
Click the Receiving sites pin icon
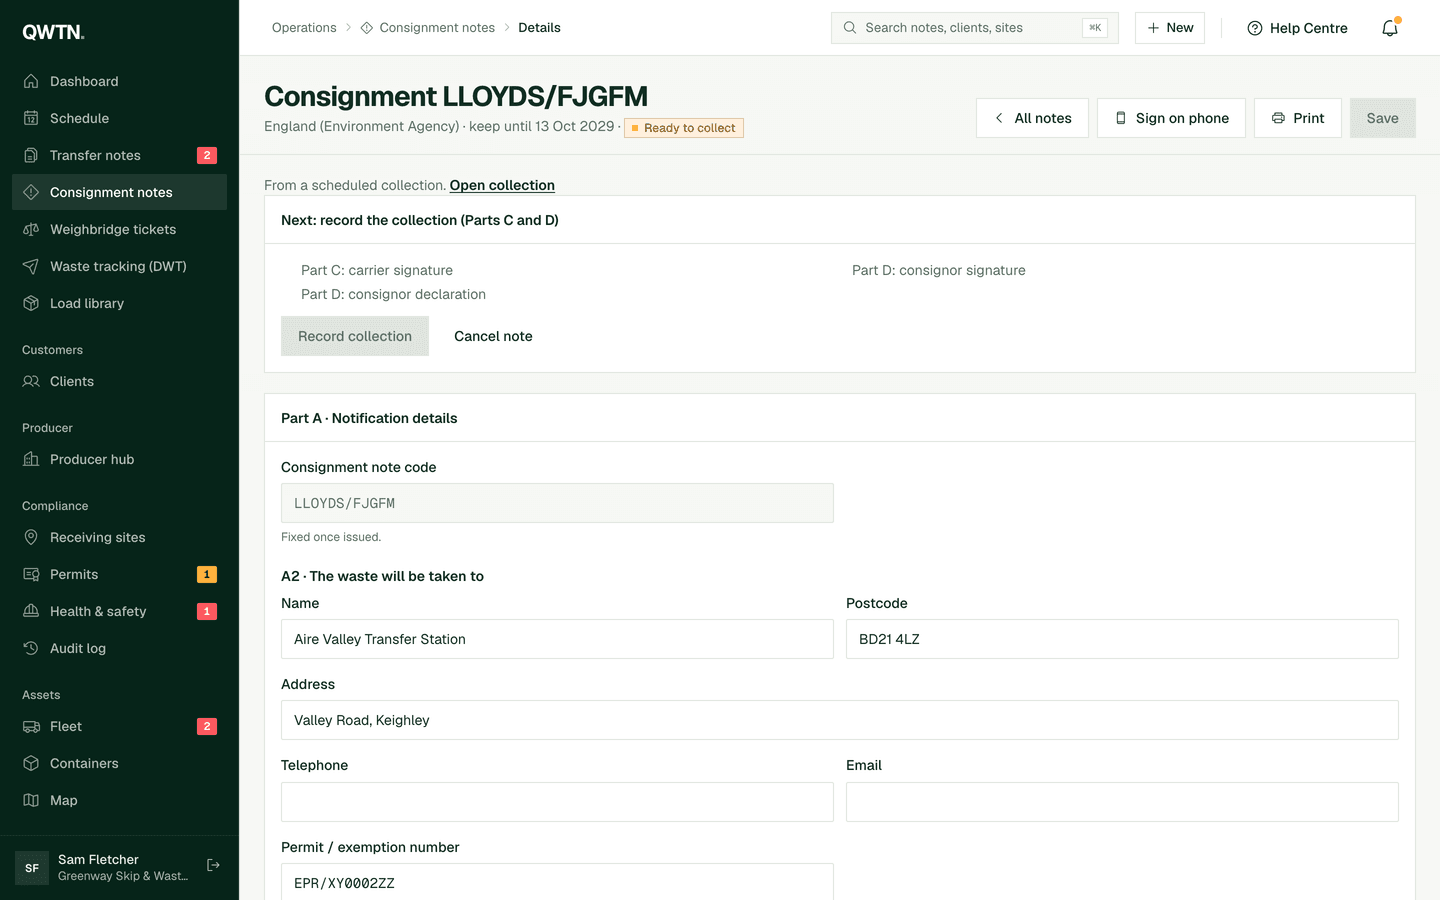tap(31, 537)
